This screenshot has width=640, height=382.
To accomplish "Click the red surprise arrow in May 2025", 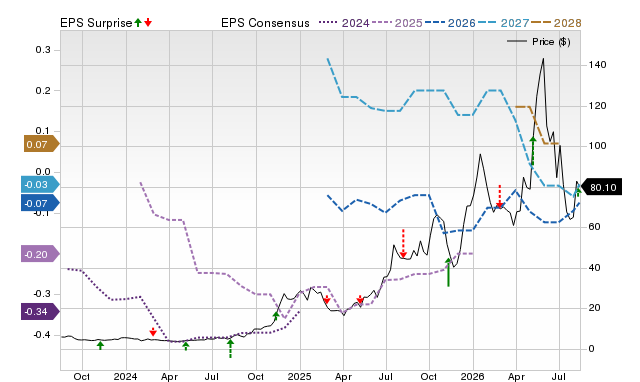I will 360,300.
